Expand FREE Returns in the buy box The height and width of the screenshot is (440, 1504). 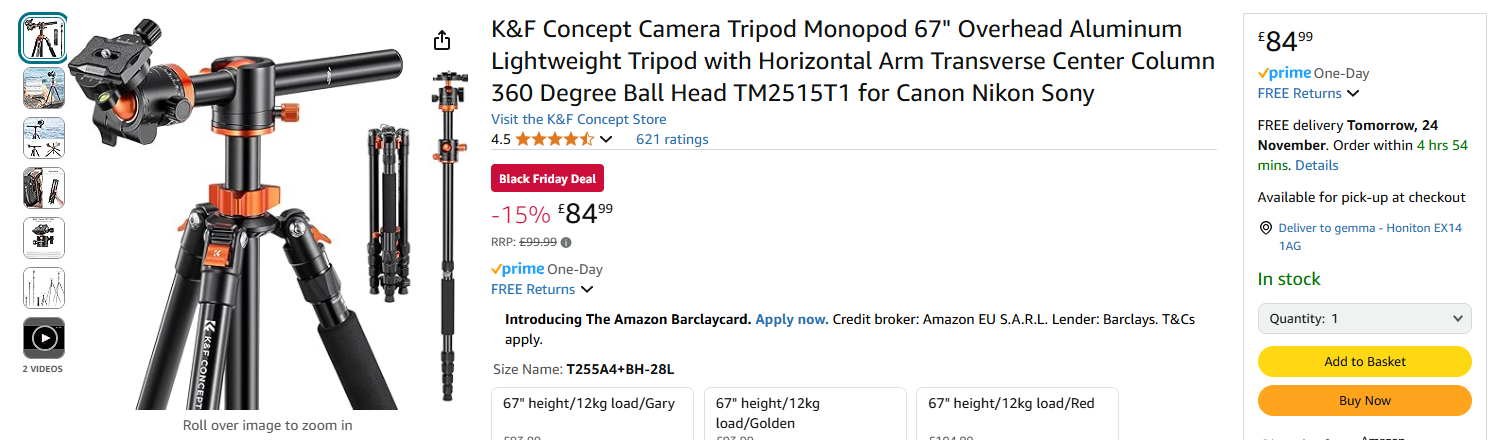1308,93
